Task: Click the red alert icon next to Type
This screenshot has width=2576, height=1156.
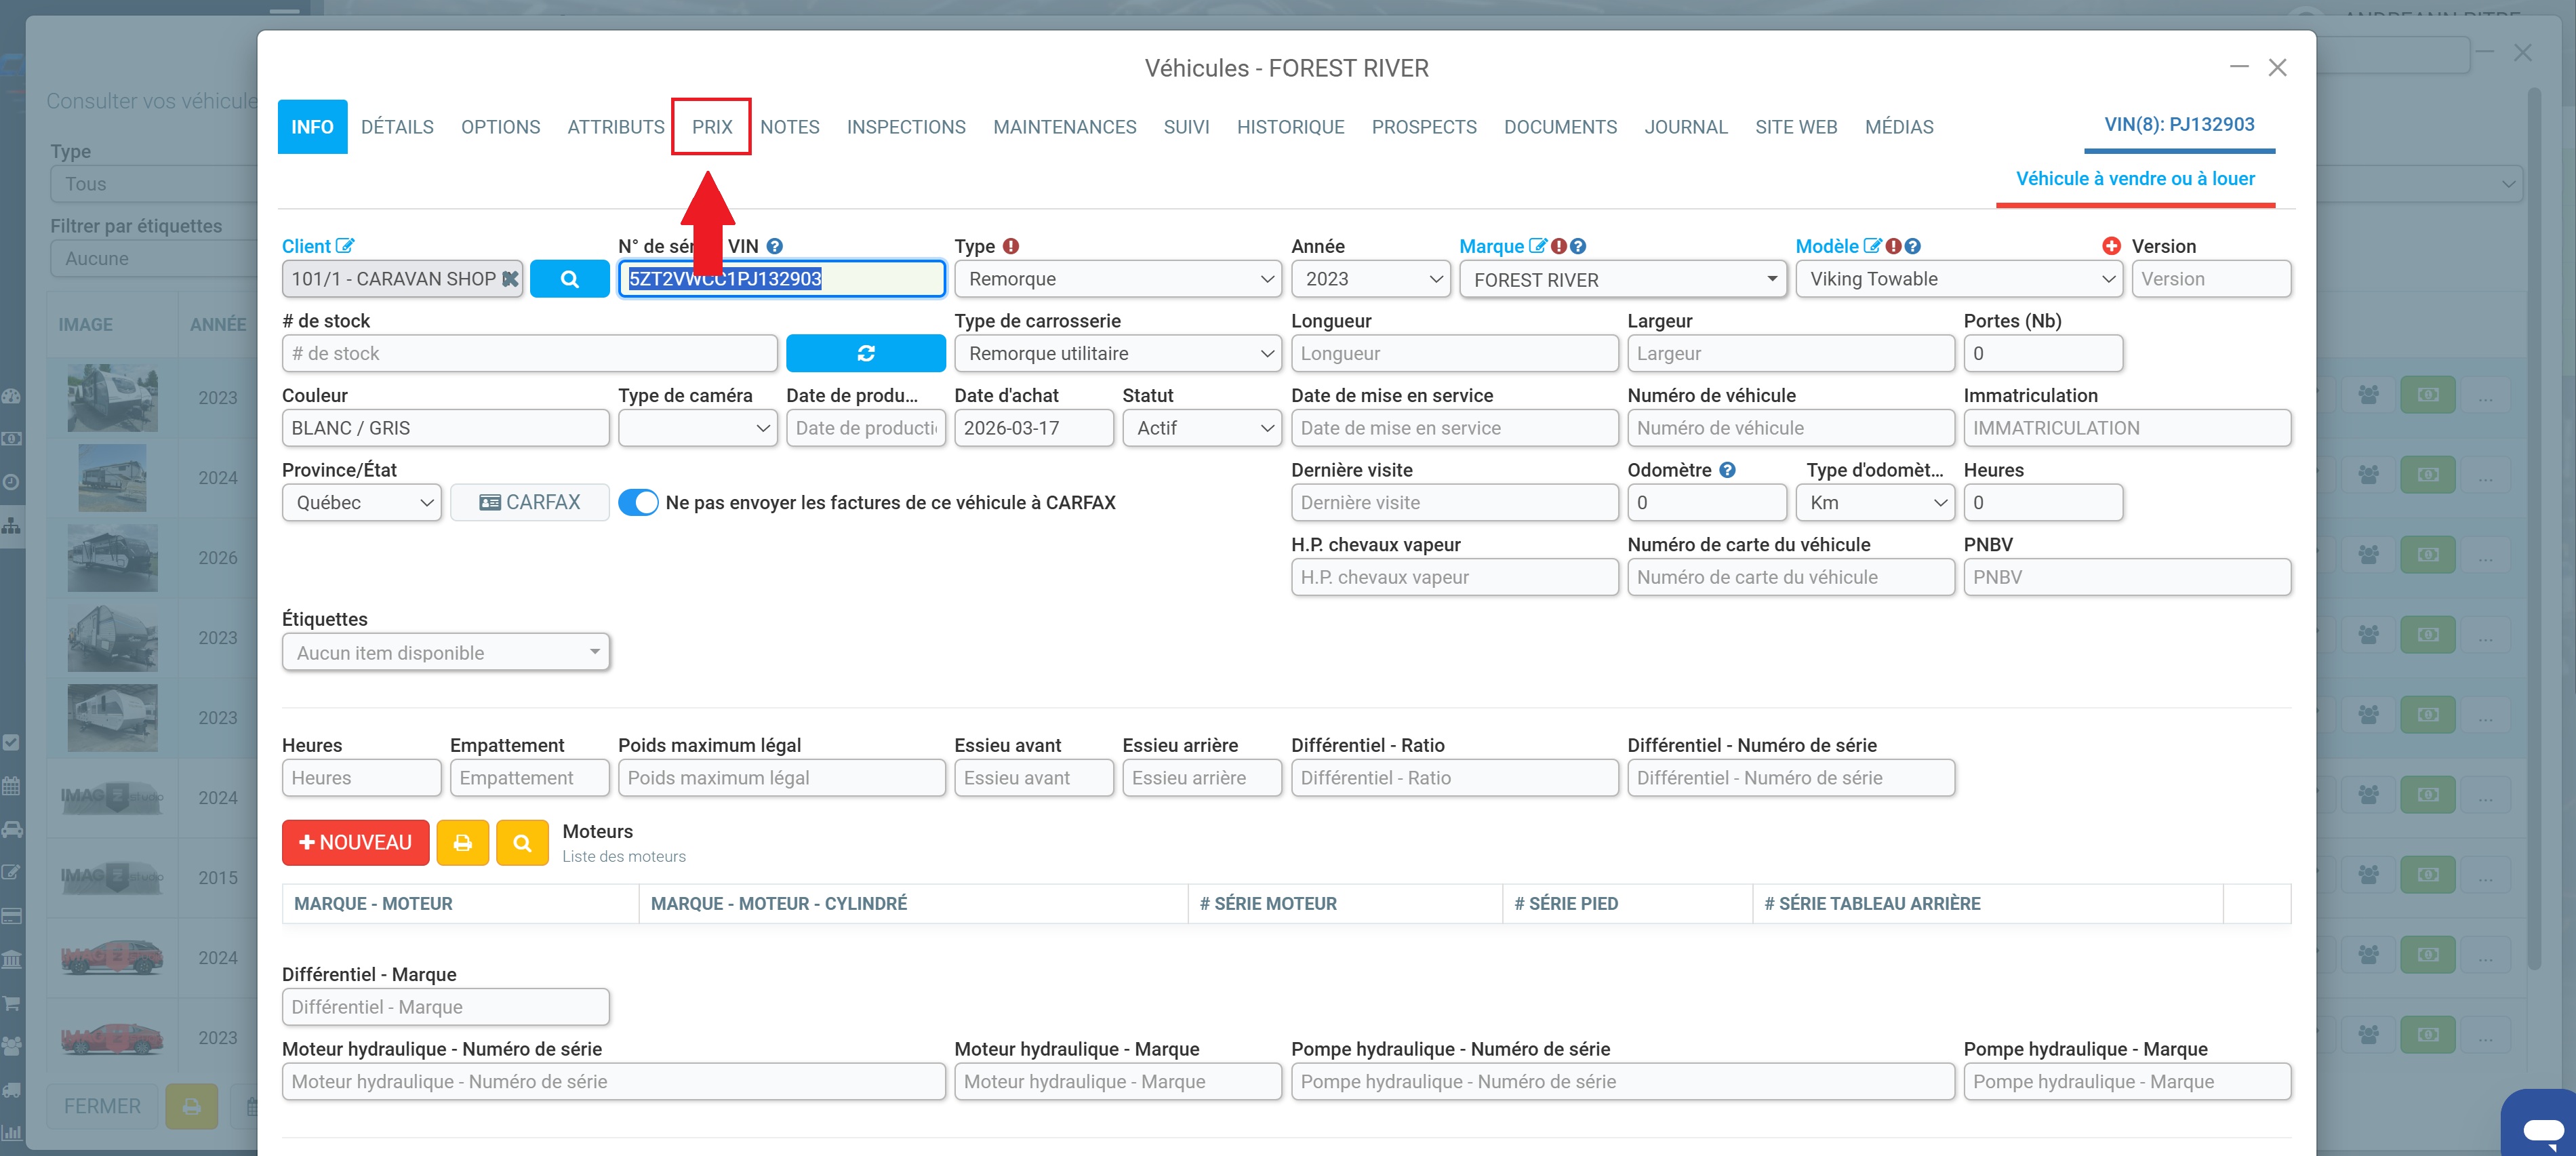Action: (x=1011, y=246)
